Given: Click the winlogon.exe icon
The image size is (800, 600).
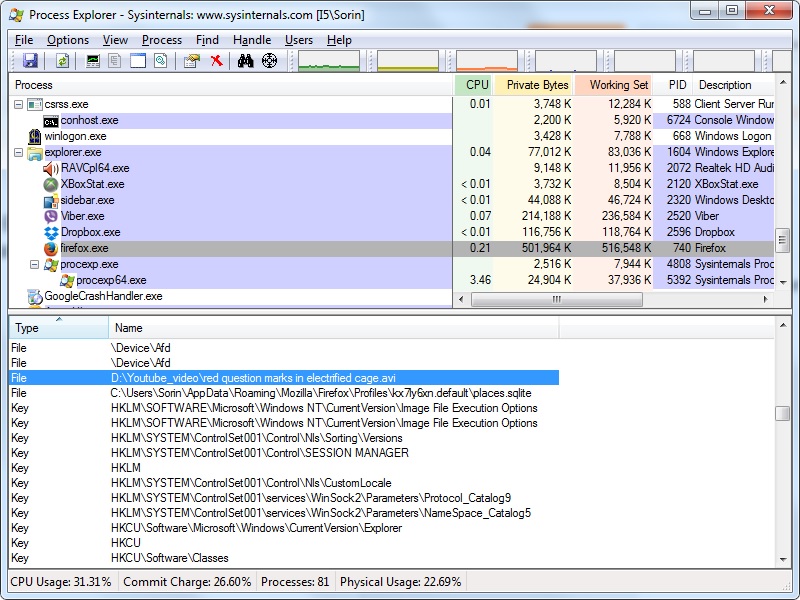Looking at the screenshot, I should [34, 136].
